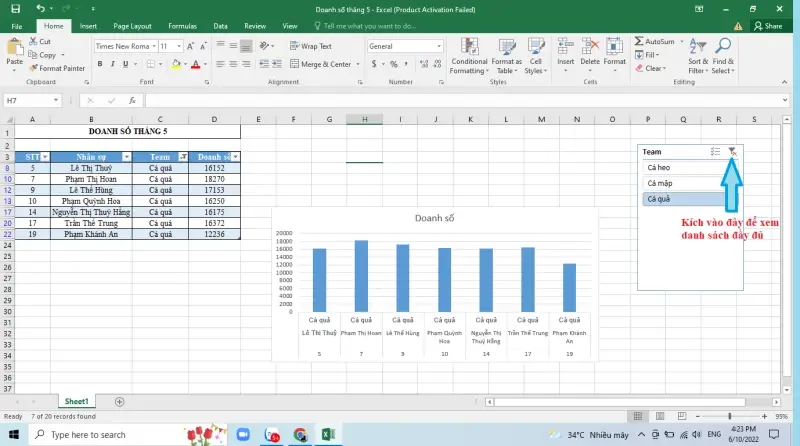Click the Format Painter brush icon
This screenshot has width=800, height=446.
tap(34, 69)
